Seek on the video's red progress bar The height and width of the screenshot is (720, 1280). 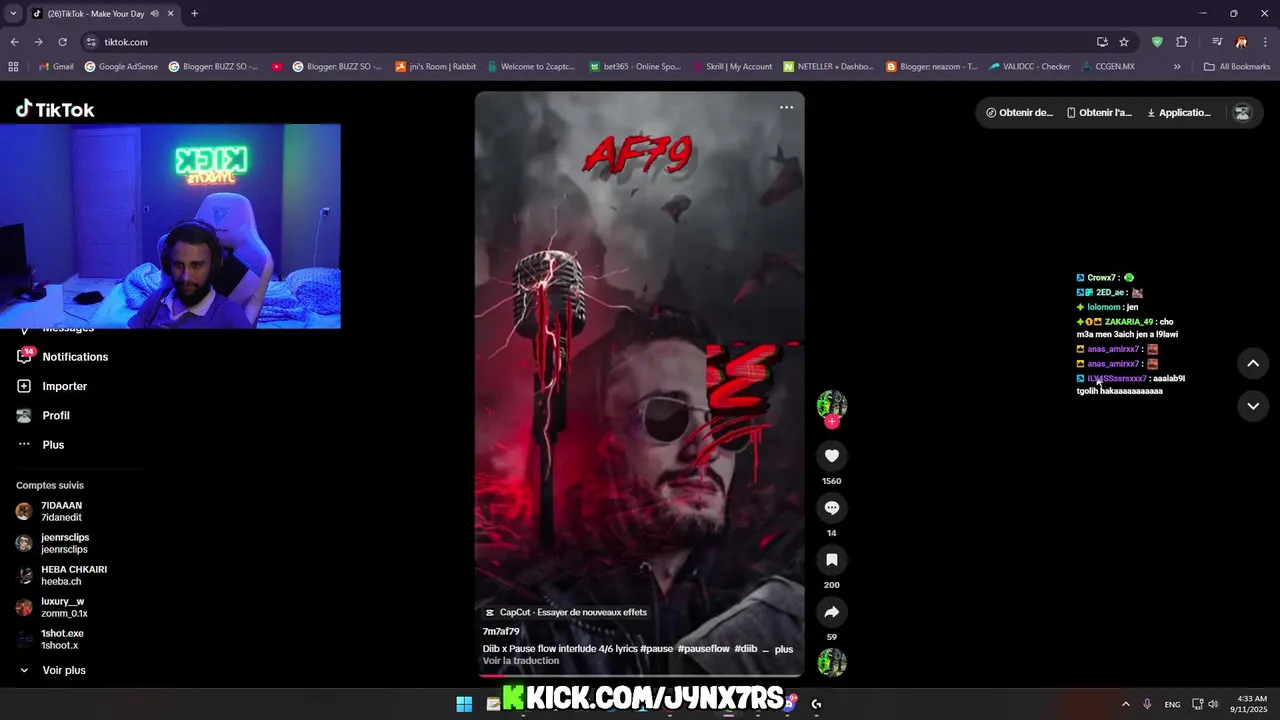tap(640, 675)
